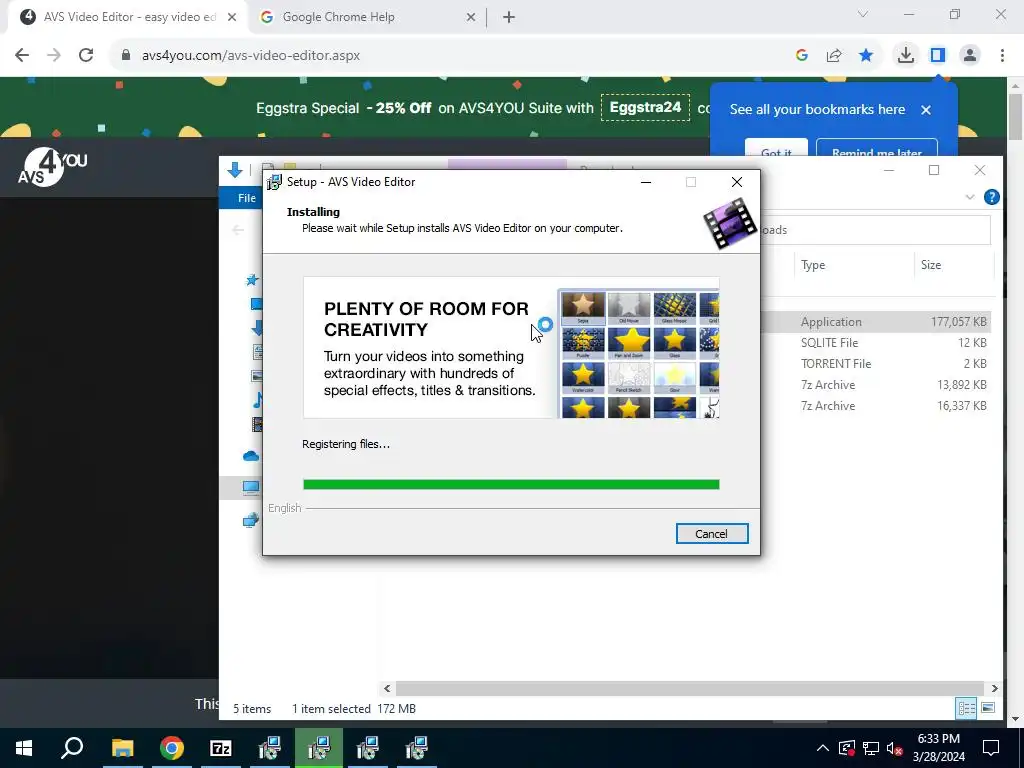Open Windows taskbar search
This screenshot has width=1024, height=768.
point(72,748)
